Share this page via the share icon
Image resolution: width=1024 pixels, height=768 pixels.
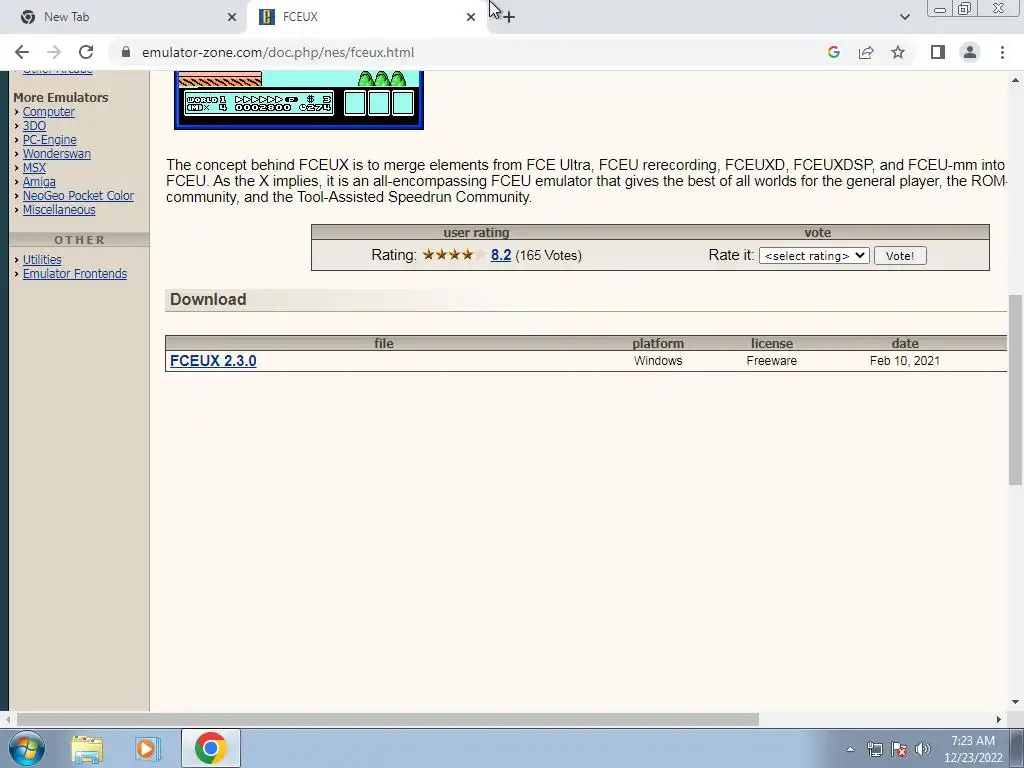[x=866, y=52]
